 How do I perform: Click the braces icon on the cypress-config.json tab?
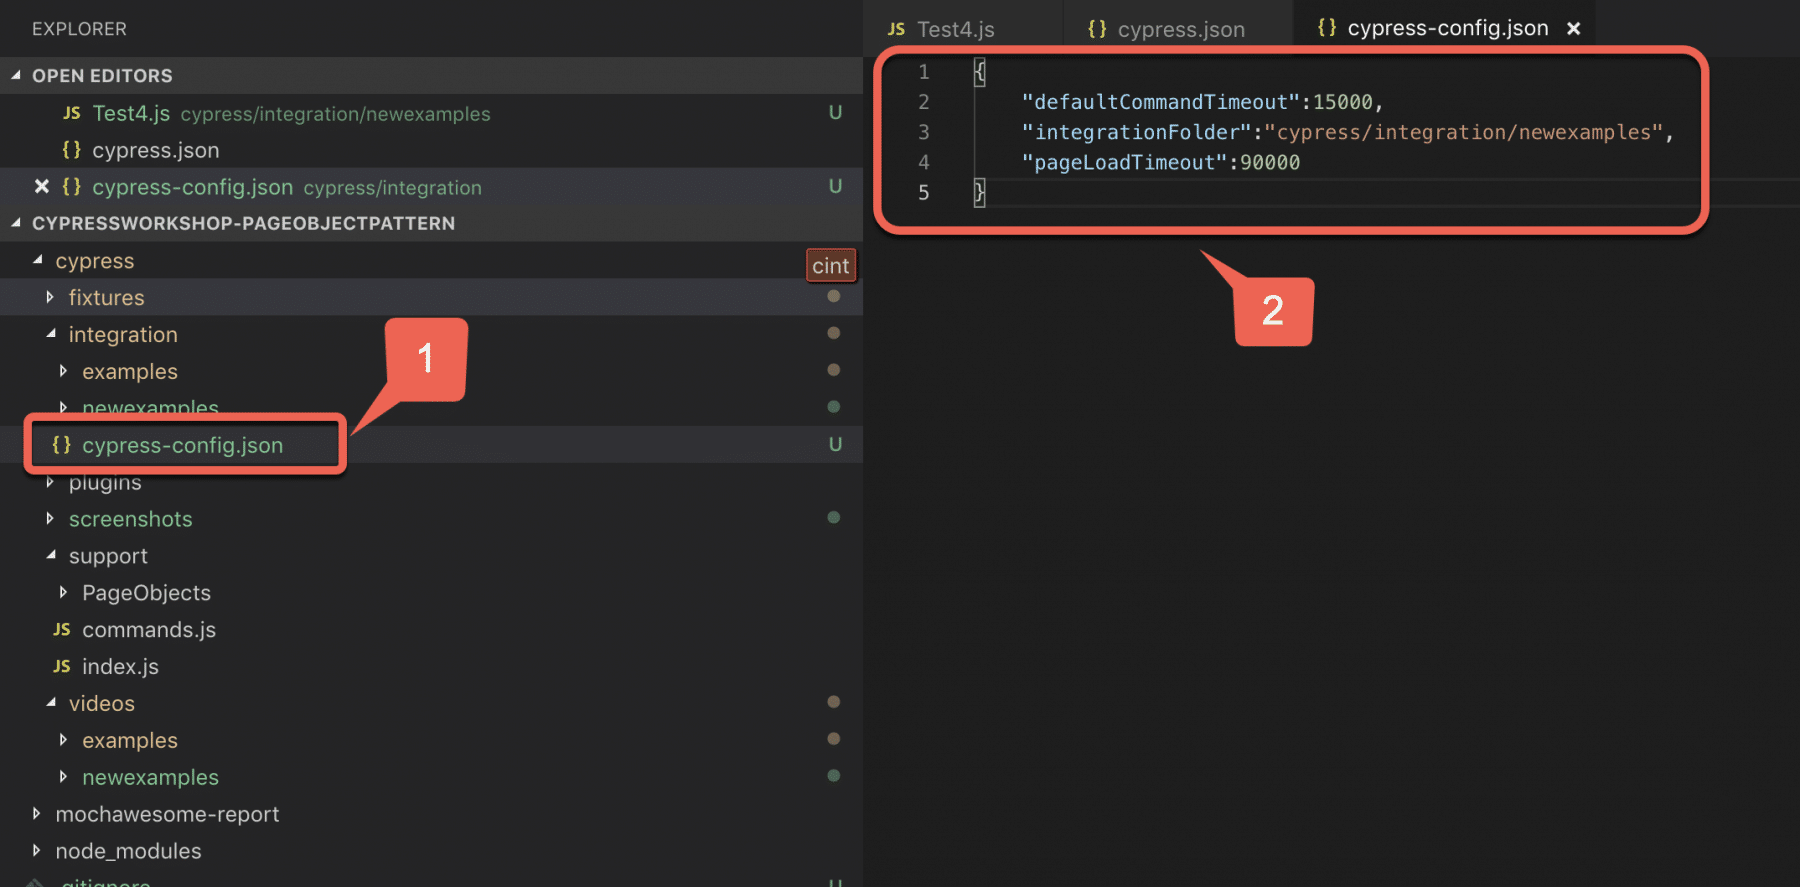tap(1327, 28)
